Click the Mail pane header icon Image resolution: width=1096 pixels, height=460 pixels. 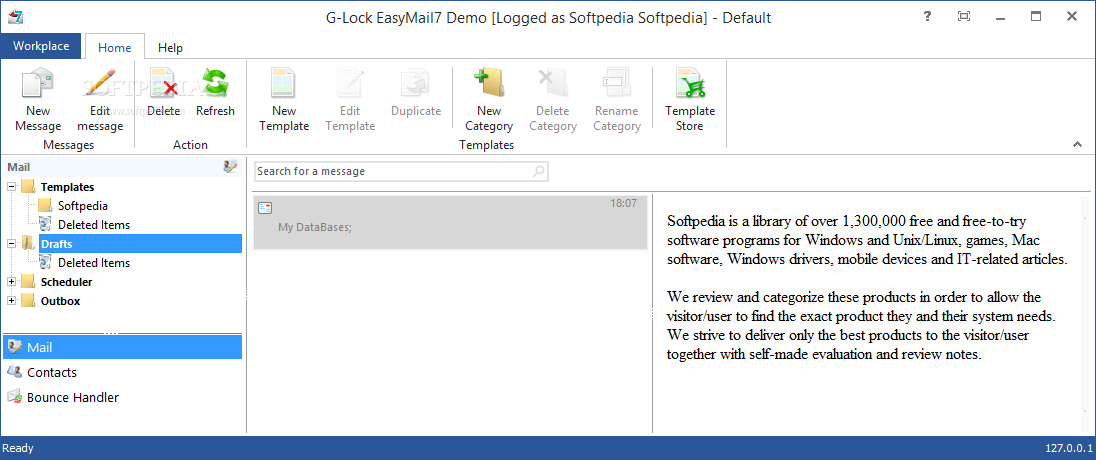click(231, 167)
